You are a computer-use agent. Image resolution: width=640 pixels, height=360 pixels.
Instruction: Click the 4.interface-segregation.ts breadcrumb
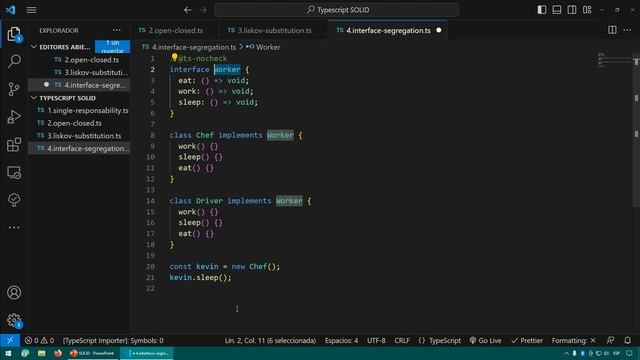[189, 47]
